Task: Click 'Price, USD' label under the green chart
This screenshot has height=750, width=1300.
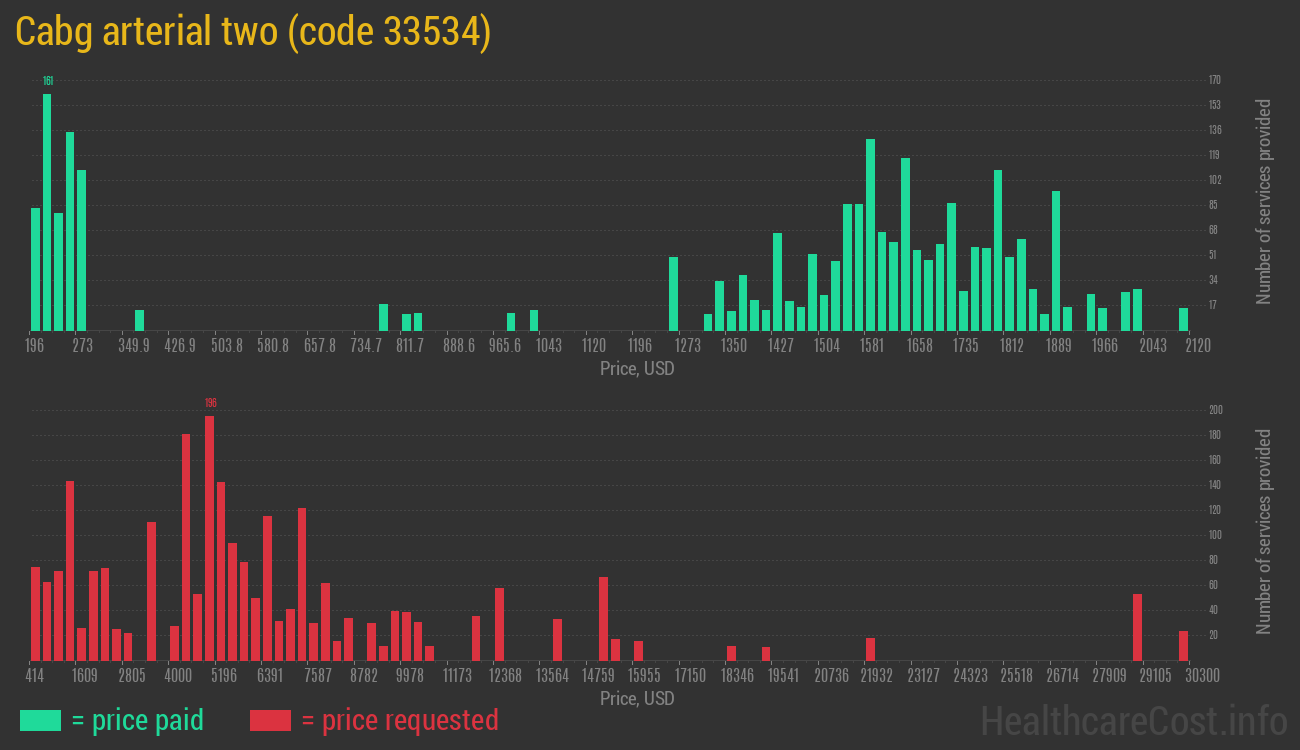Action: (x=637, y=369)
